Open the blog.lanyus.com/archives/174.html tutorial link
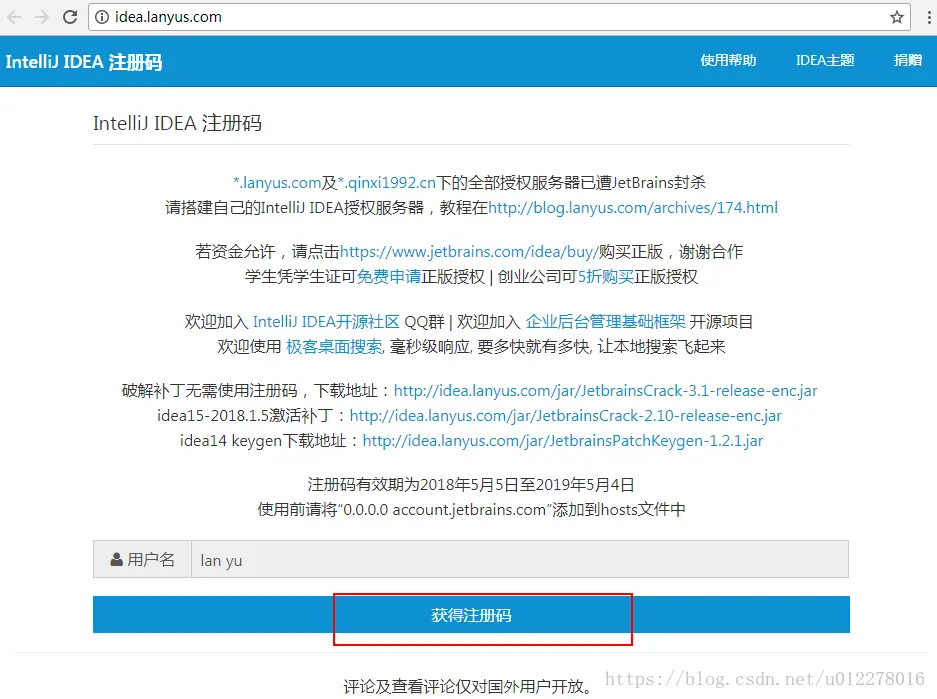Screen dimensions: 937x699 point(633,207)
